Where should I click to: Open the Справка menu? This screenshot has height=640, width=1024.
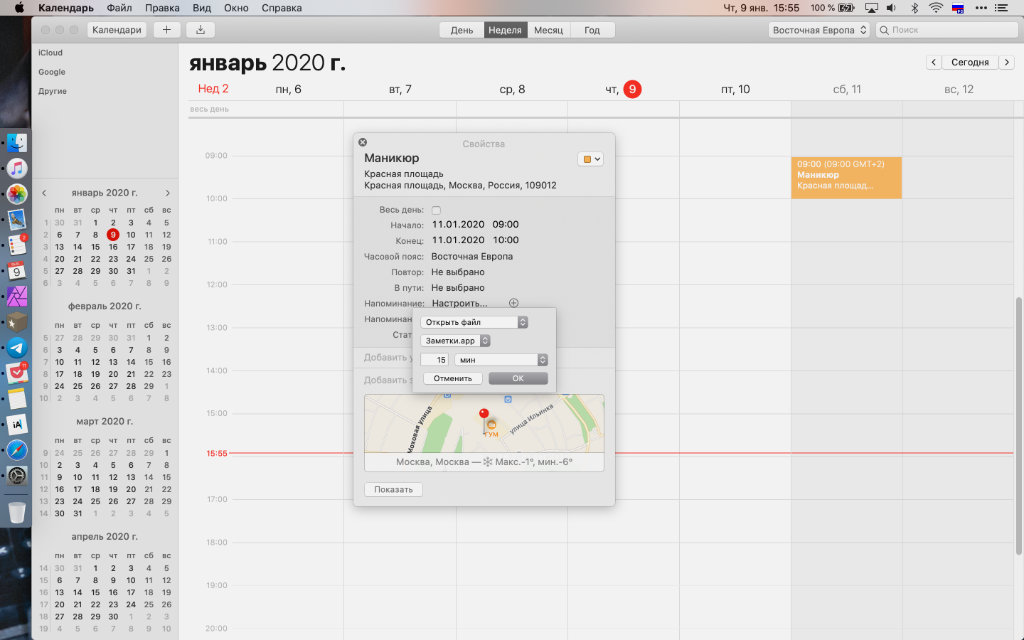tap(281, 8)
